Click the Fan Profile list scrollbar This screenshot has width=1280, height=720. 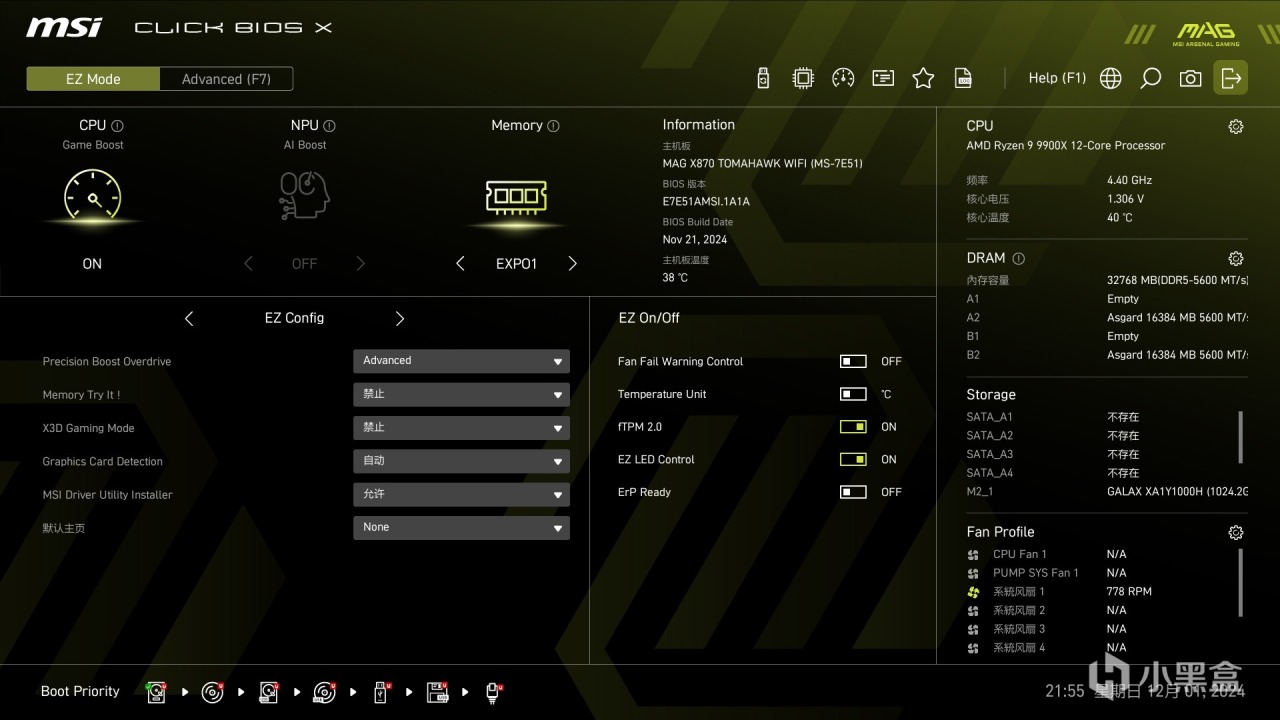point(1241,582)
